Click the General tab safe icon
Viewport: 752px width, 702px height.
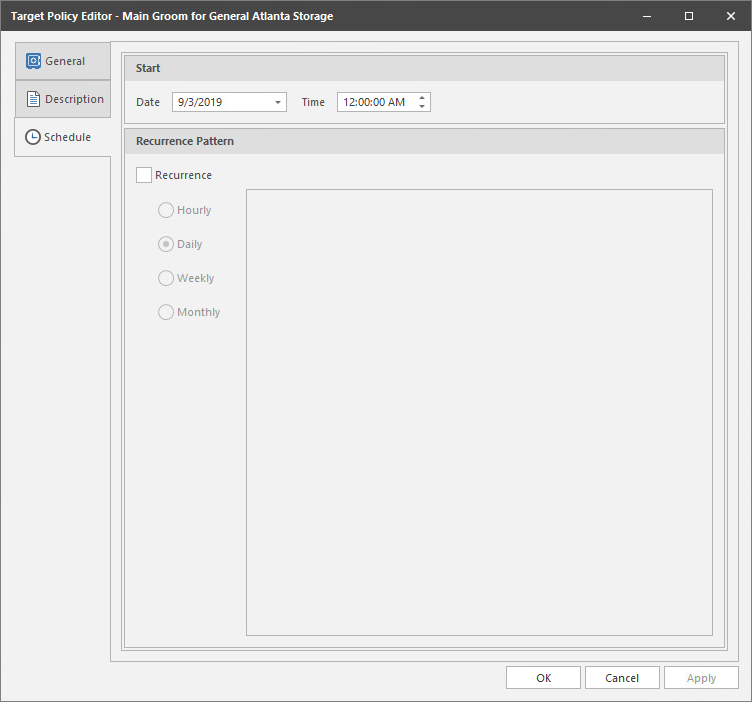[34, 61]
